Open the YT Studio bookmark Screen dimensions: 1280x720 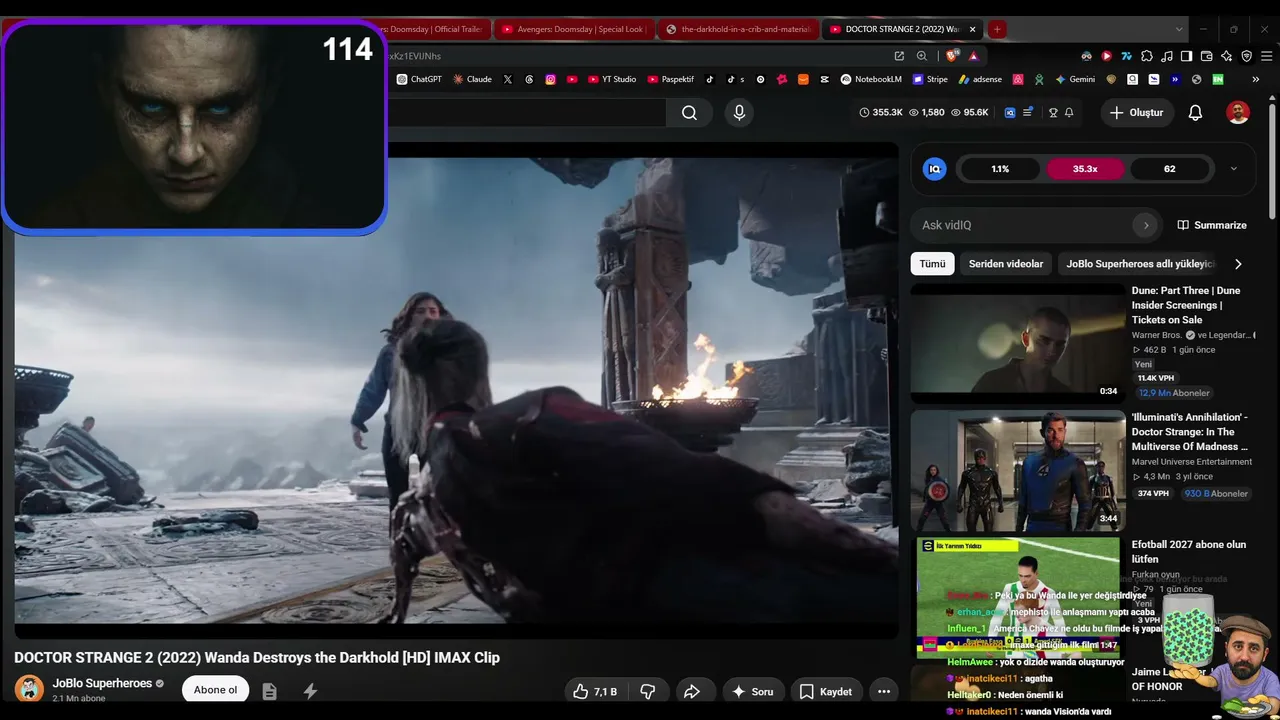[x=612, y=79]
